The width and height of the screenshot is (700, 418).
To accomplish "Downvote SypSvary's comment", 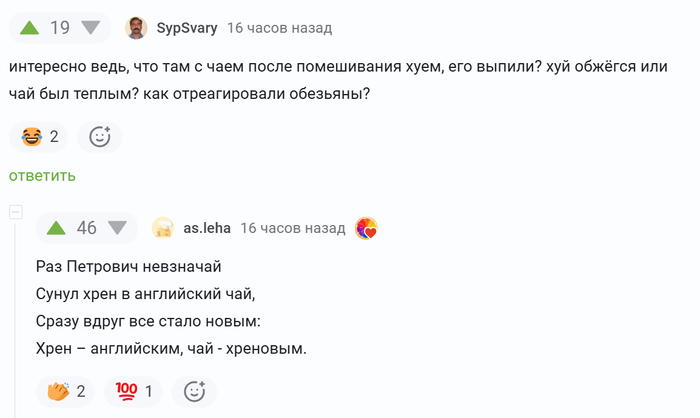I will pos(92,28).
